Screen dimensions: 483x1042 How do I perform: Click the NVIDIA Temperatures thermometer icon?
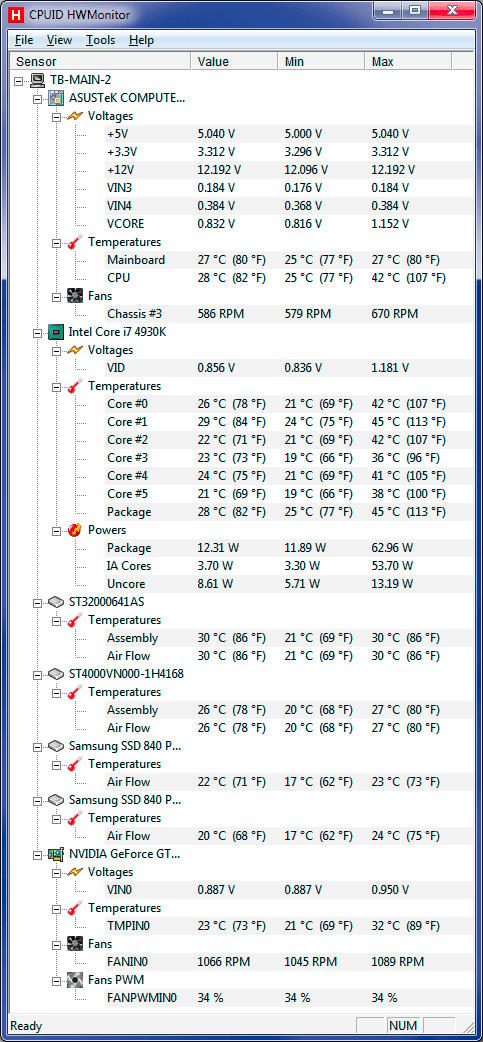click(75, 908)
